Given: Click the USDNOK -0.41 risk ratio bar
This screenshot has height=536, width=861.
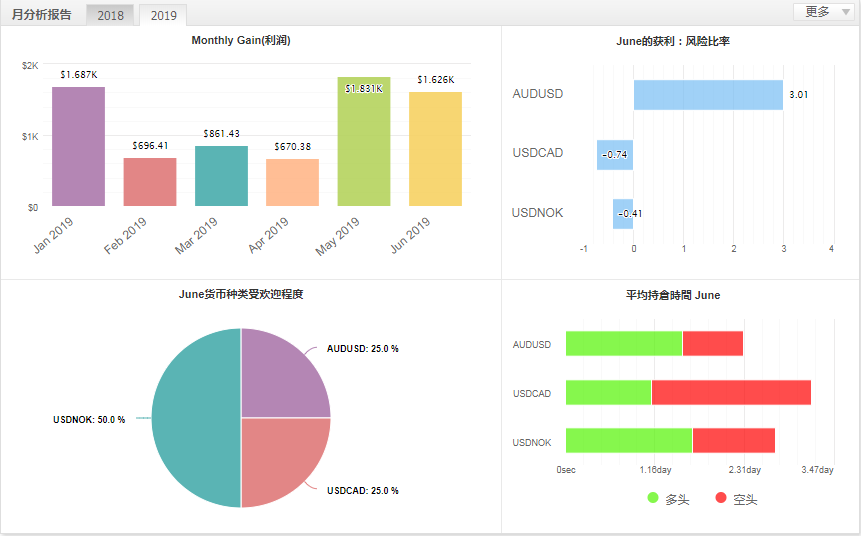Looking at the screenshot, I should [x=623, y=213].
